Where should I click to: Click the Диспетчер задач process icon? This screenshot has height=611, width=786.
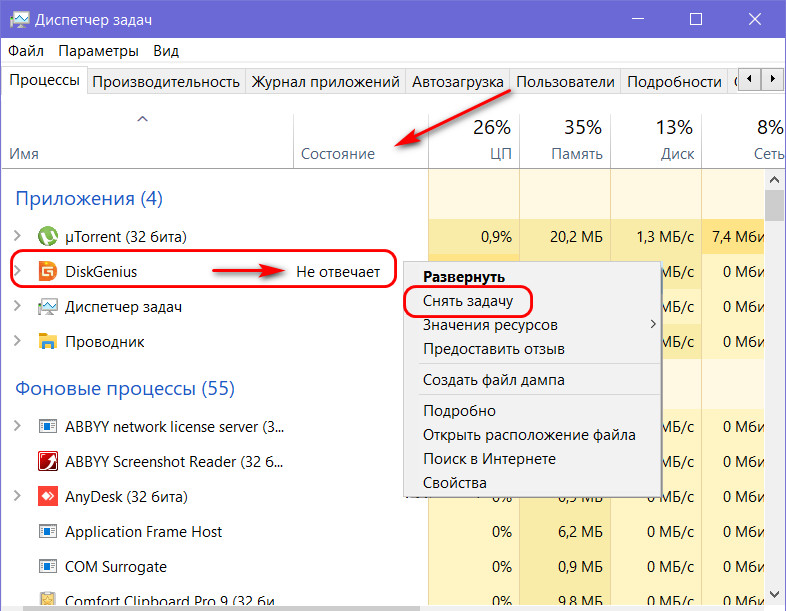pos(47,307)
